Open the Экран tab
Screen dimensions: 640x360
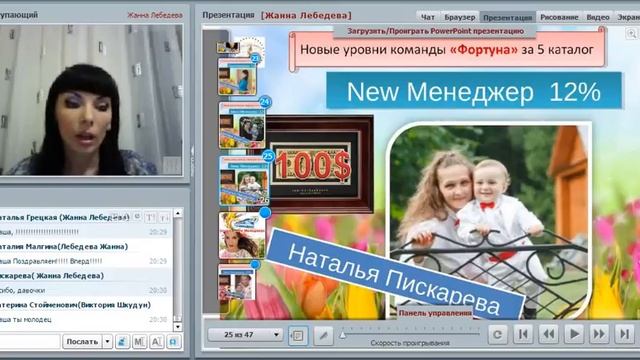[628, 17]
